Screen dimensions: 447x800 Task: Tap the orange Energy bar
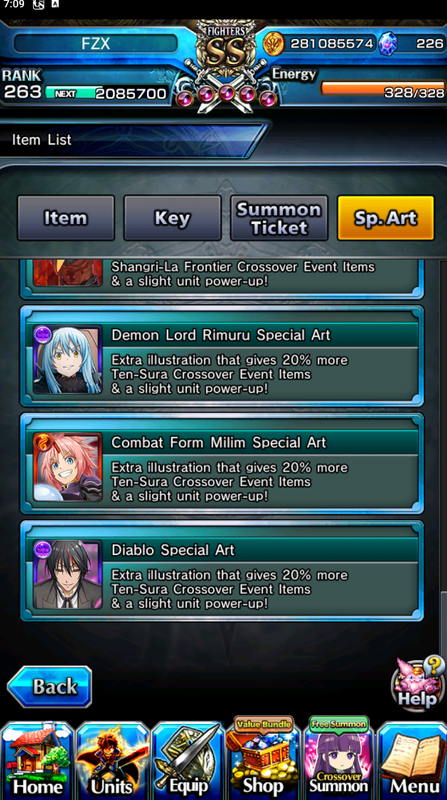[x=382, y=88]
